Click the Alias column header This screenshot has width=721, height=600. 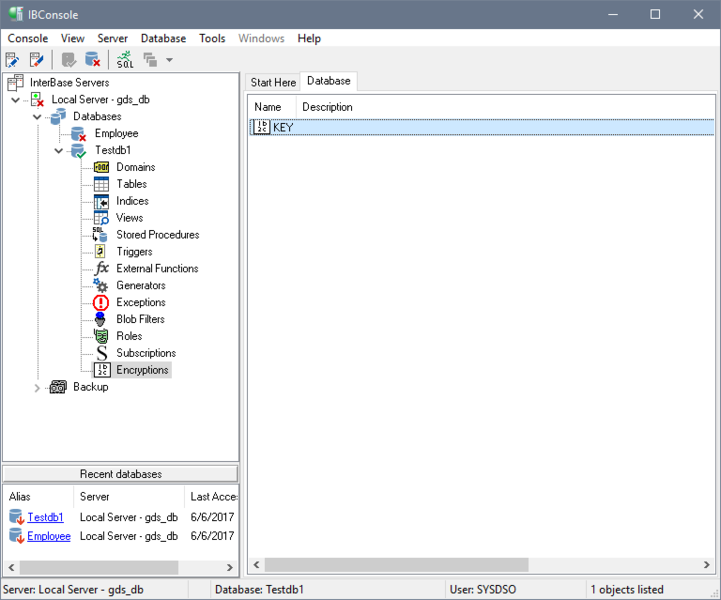coord(39,497)
